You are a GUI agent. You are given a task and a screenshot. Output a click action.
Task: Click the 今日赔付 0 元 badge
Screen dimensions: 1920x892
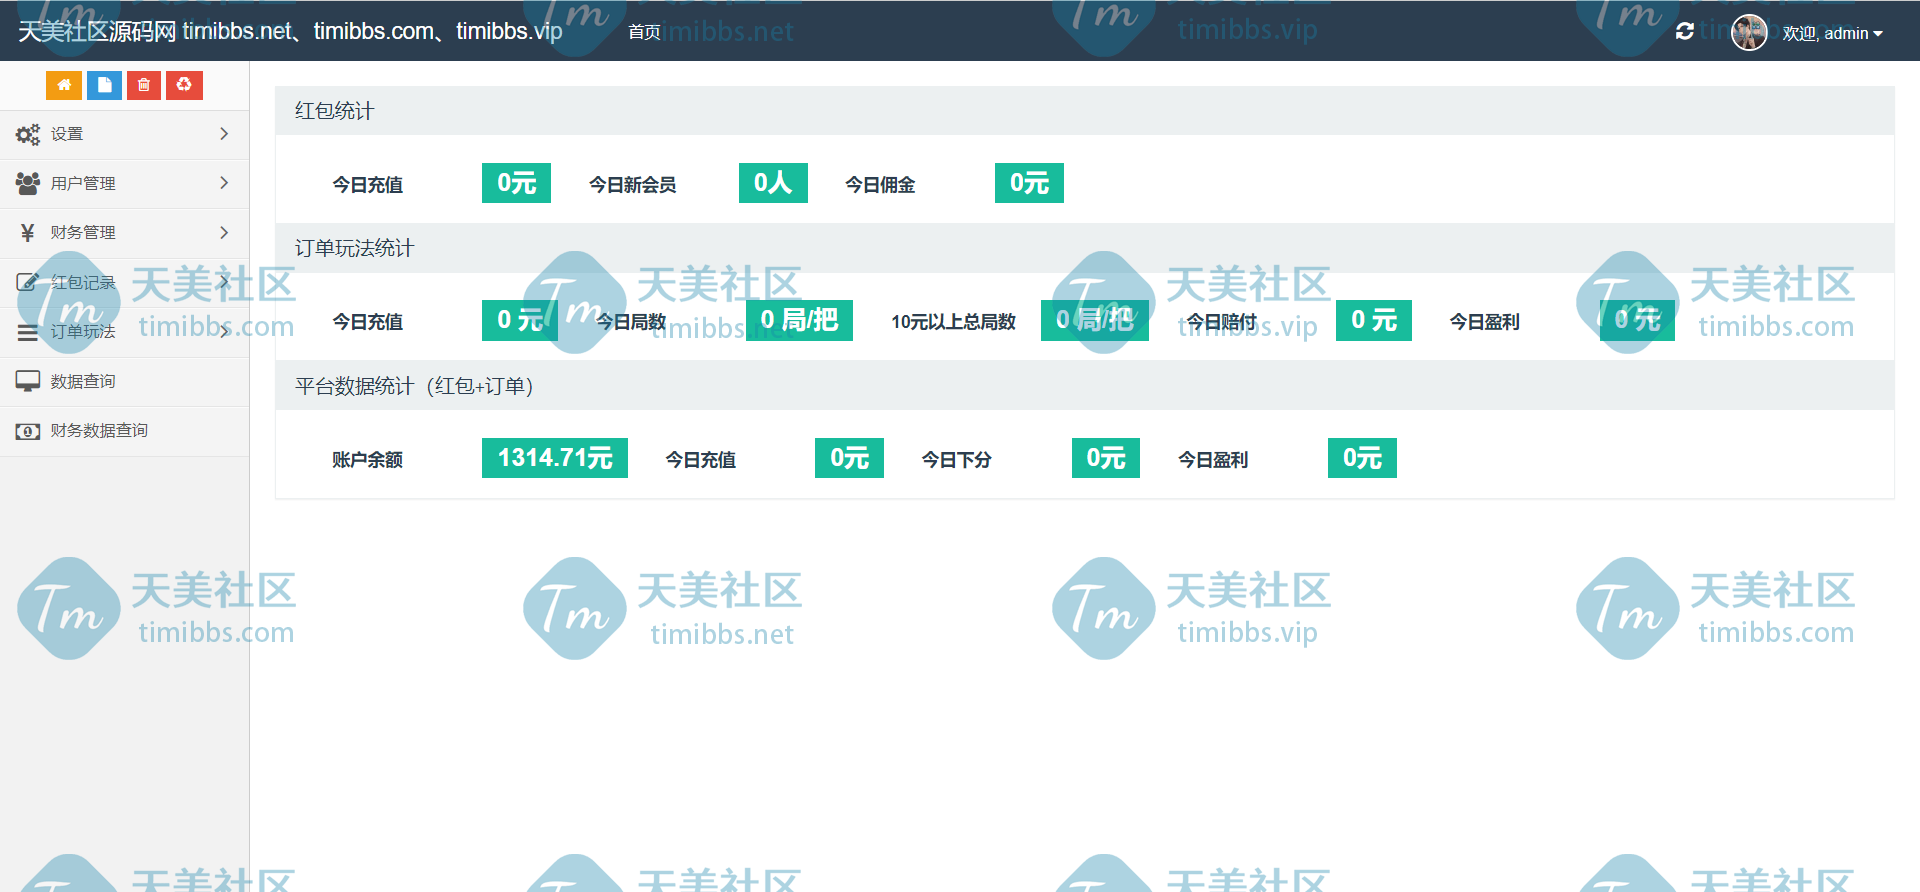1374,320
